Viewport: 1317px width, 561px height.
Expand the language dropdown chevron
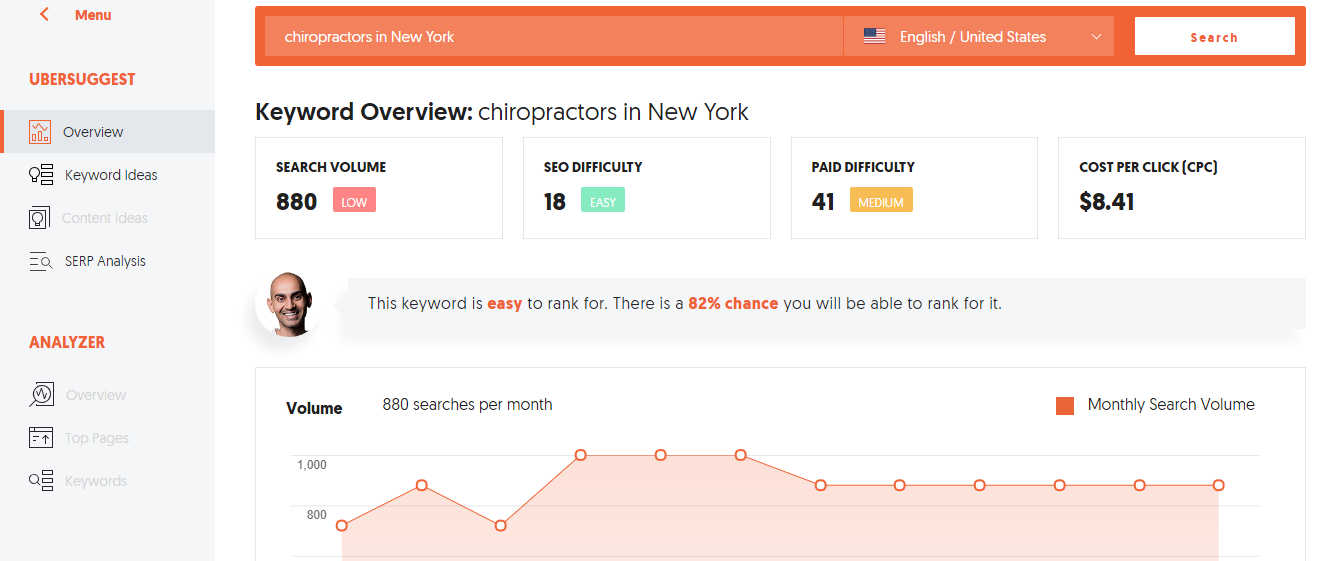click(1096, 37)
